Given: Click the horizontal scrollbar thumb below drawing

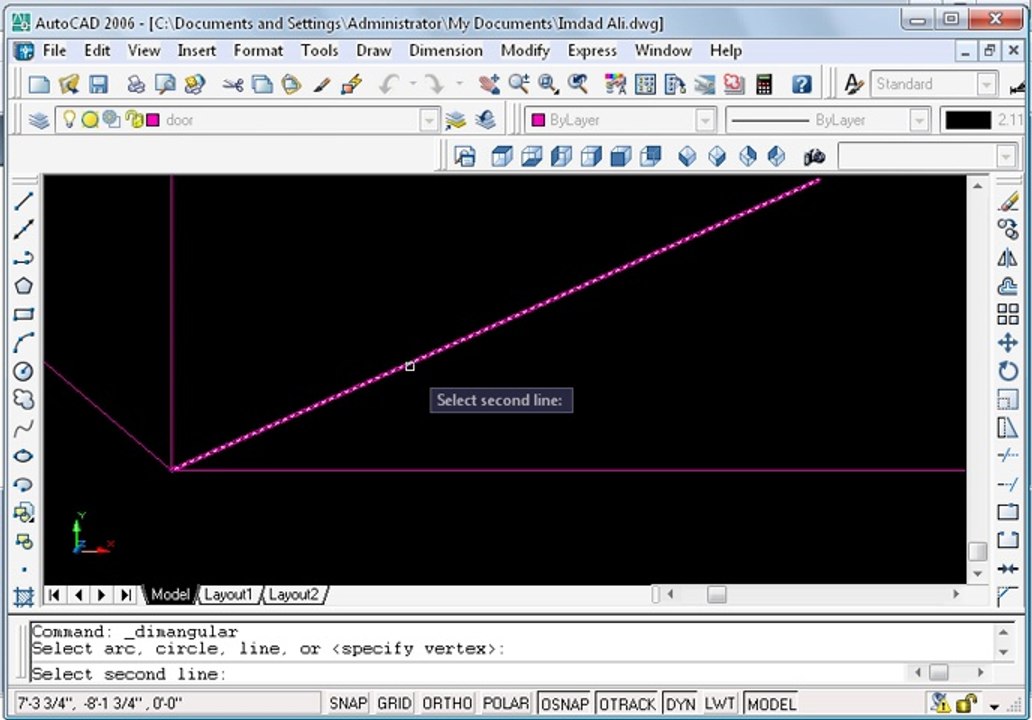Looking at the screenshot, I should click(716, 595).
